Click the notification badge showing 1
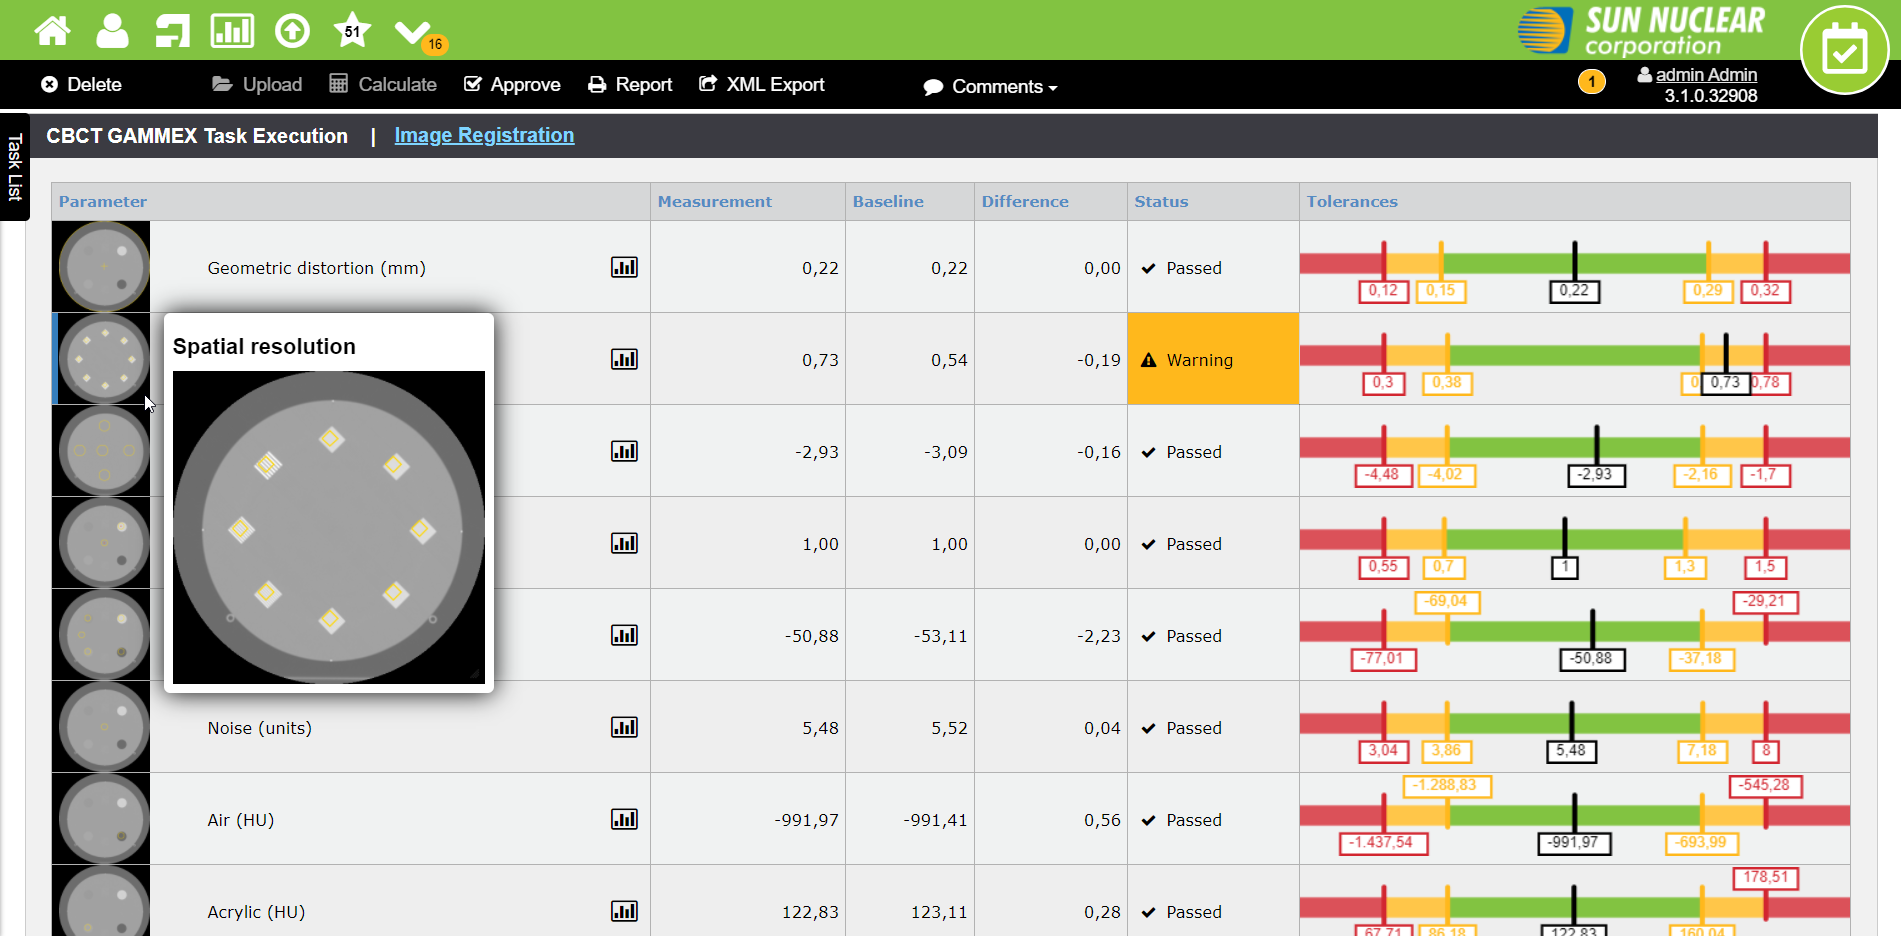The height and width of the screenshot is (936, 1901). click(x=1591, y=82)
